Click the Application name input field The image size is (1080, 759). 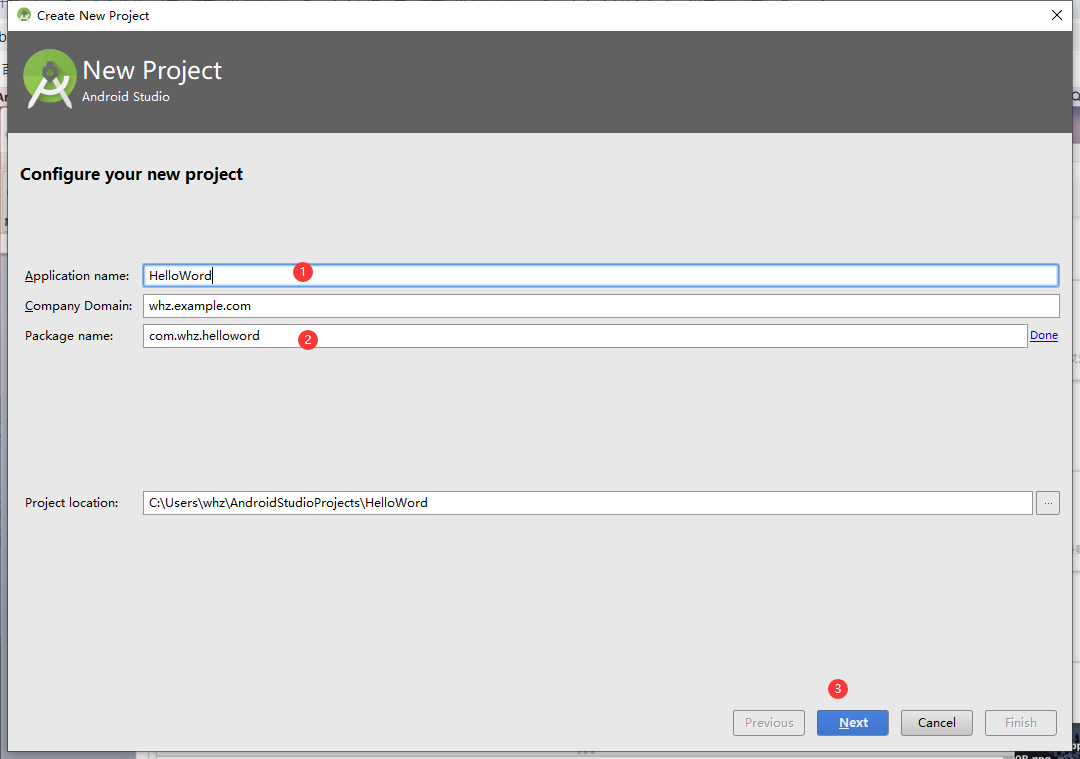coord(600,275)
